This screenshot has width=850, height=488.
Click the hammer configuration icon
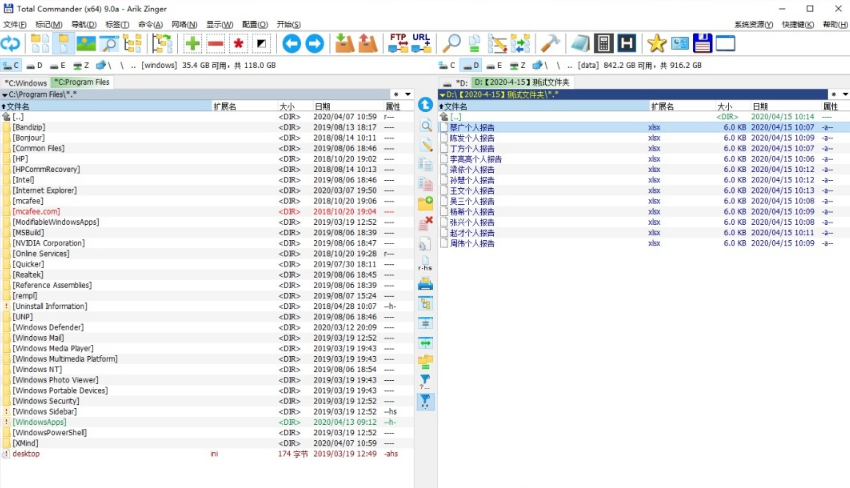[x=550, y=43]
